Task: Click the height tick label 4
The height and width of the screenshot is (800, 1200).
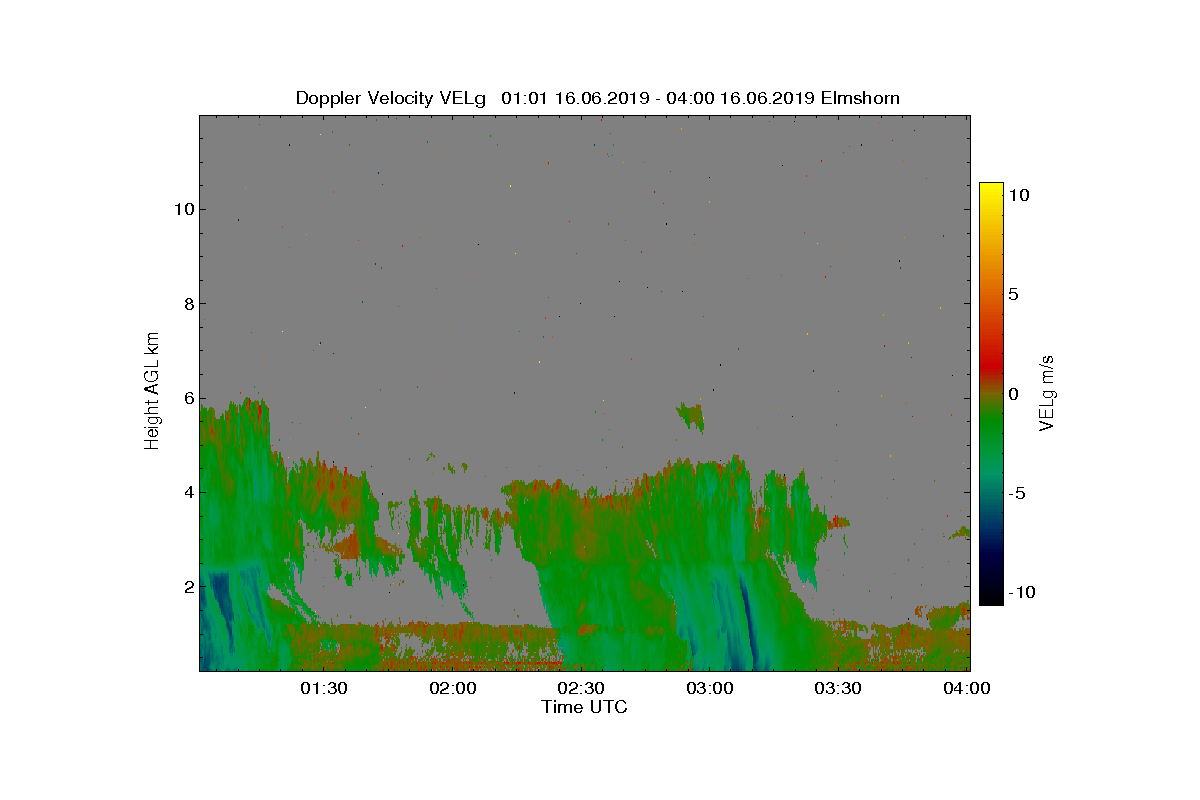Action: [187, 492]
